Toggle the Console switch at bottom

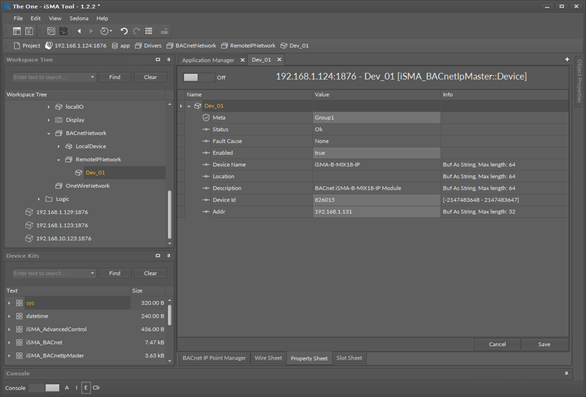coord(44,388)
